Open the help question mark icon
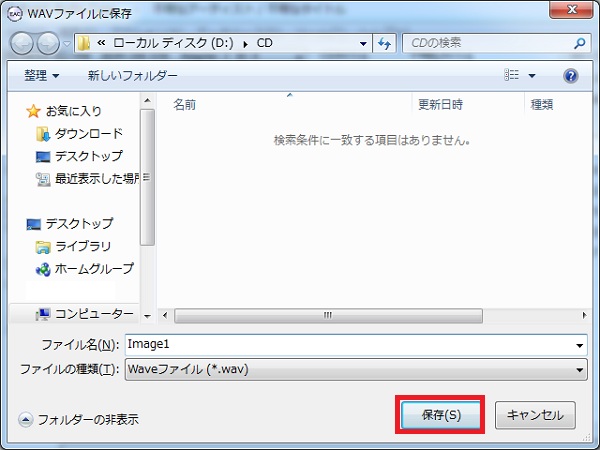The height and width of the screenshot is (450, 600). point(571,76)
